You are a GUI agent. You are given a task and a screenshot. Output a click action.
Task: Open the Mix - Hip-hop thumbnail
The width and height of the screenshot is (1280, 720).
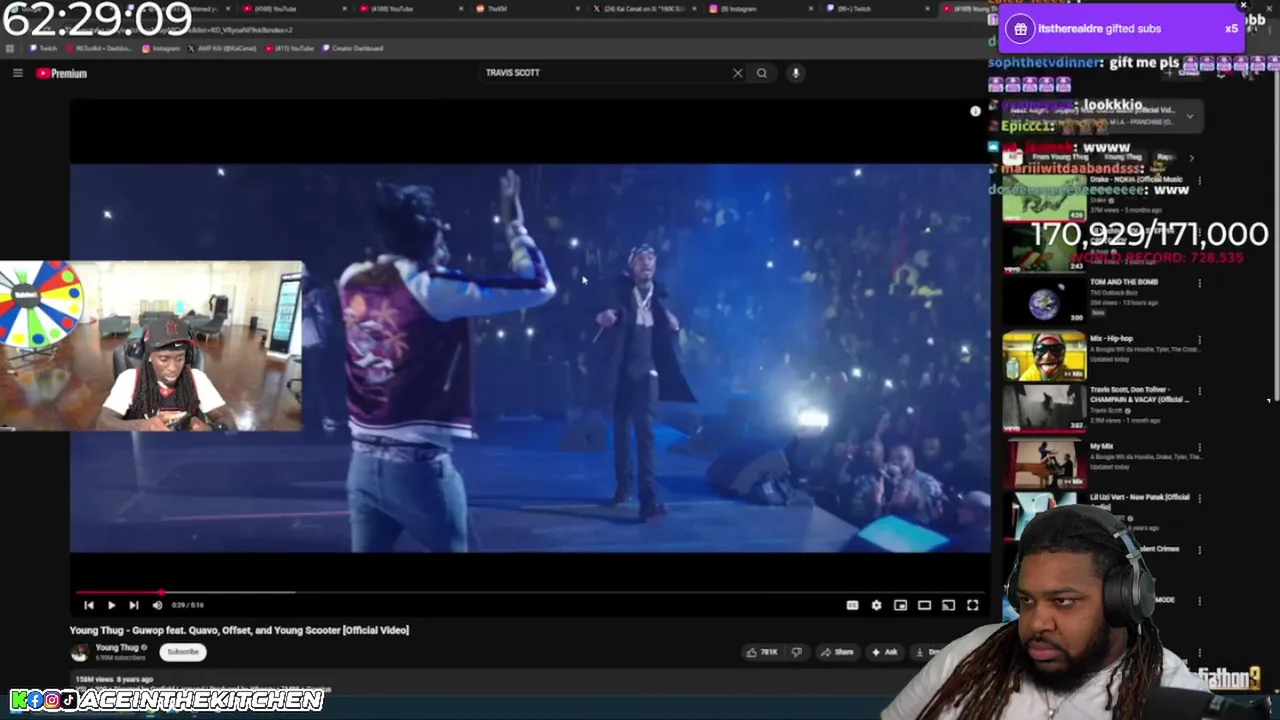click(x=1044, y=356)
